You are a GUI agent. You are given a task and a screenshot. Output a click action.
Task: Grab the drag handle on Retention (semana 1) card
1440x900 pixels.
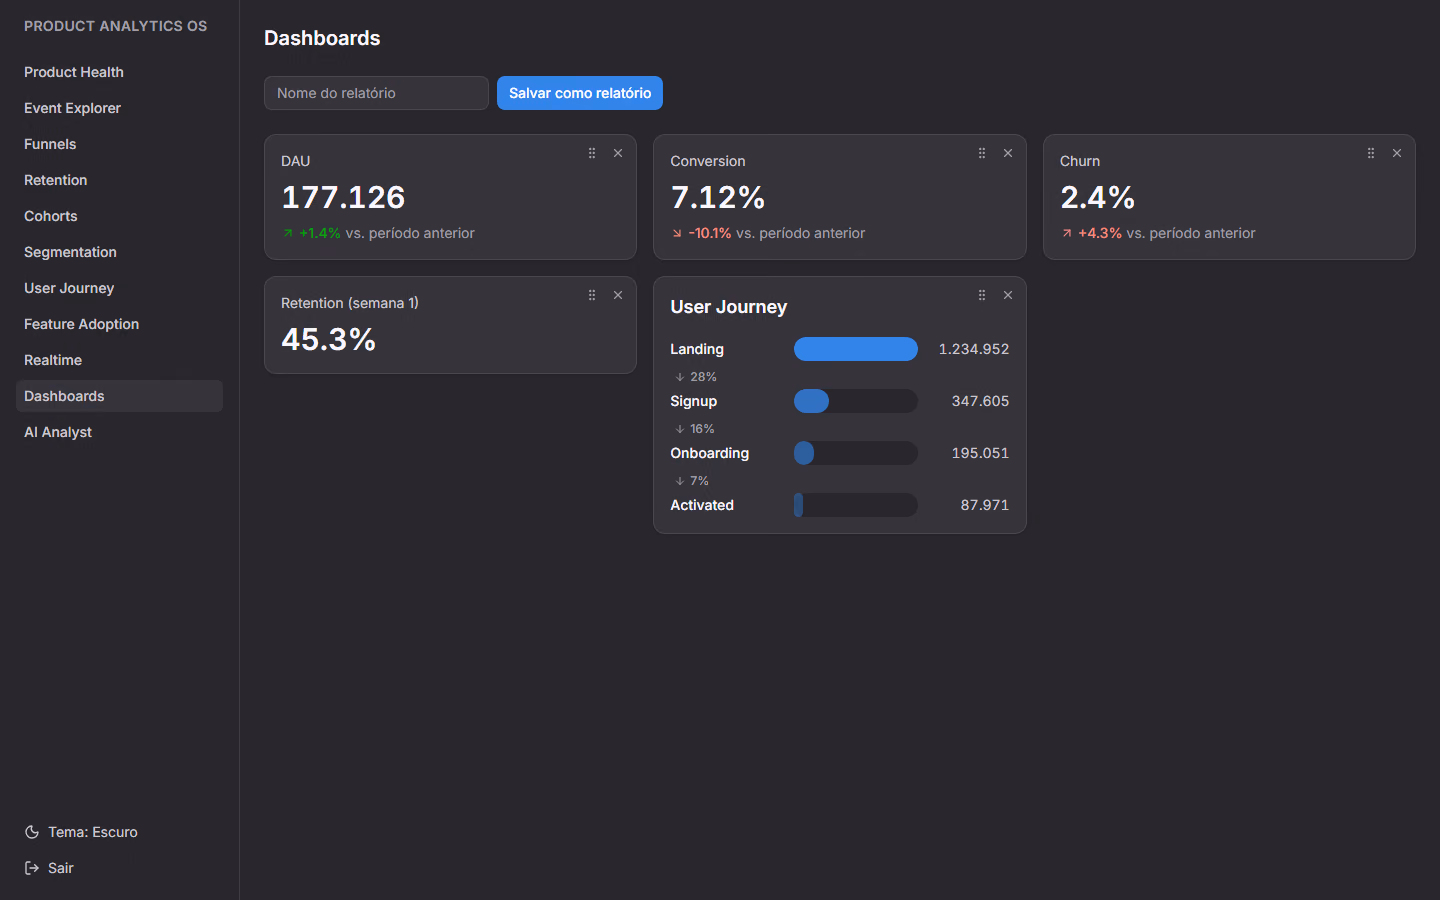point(592,295)
